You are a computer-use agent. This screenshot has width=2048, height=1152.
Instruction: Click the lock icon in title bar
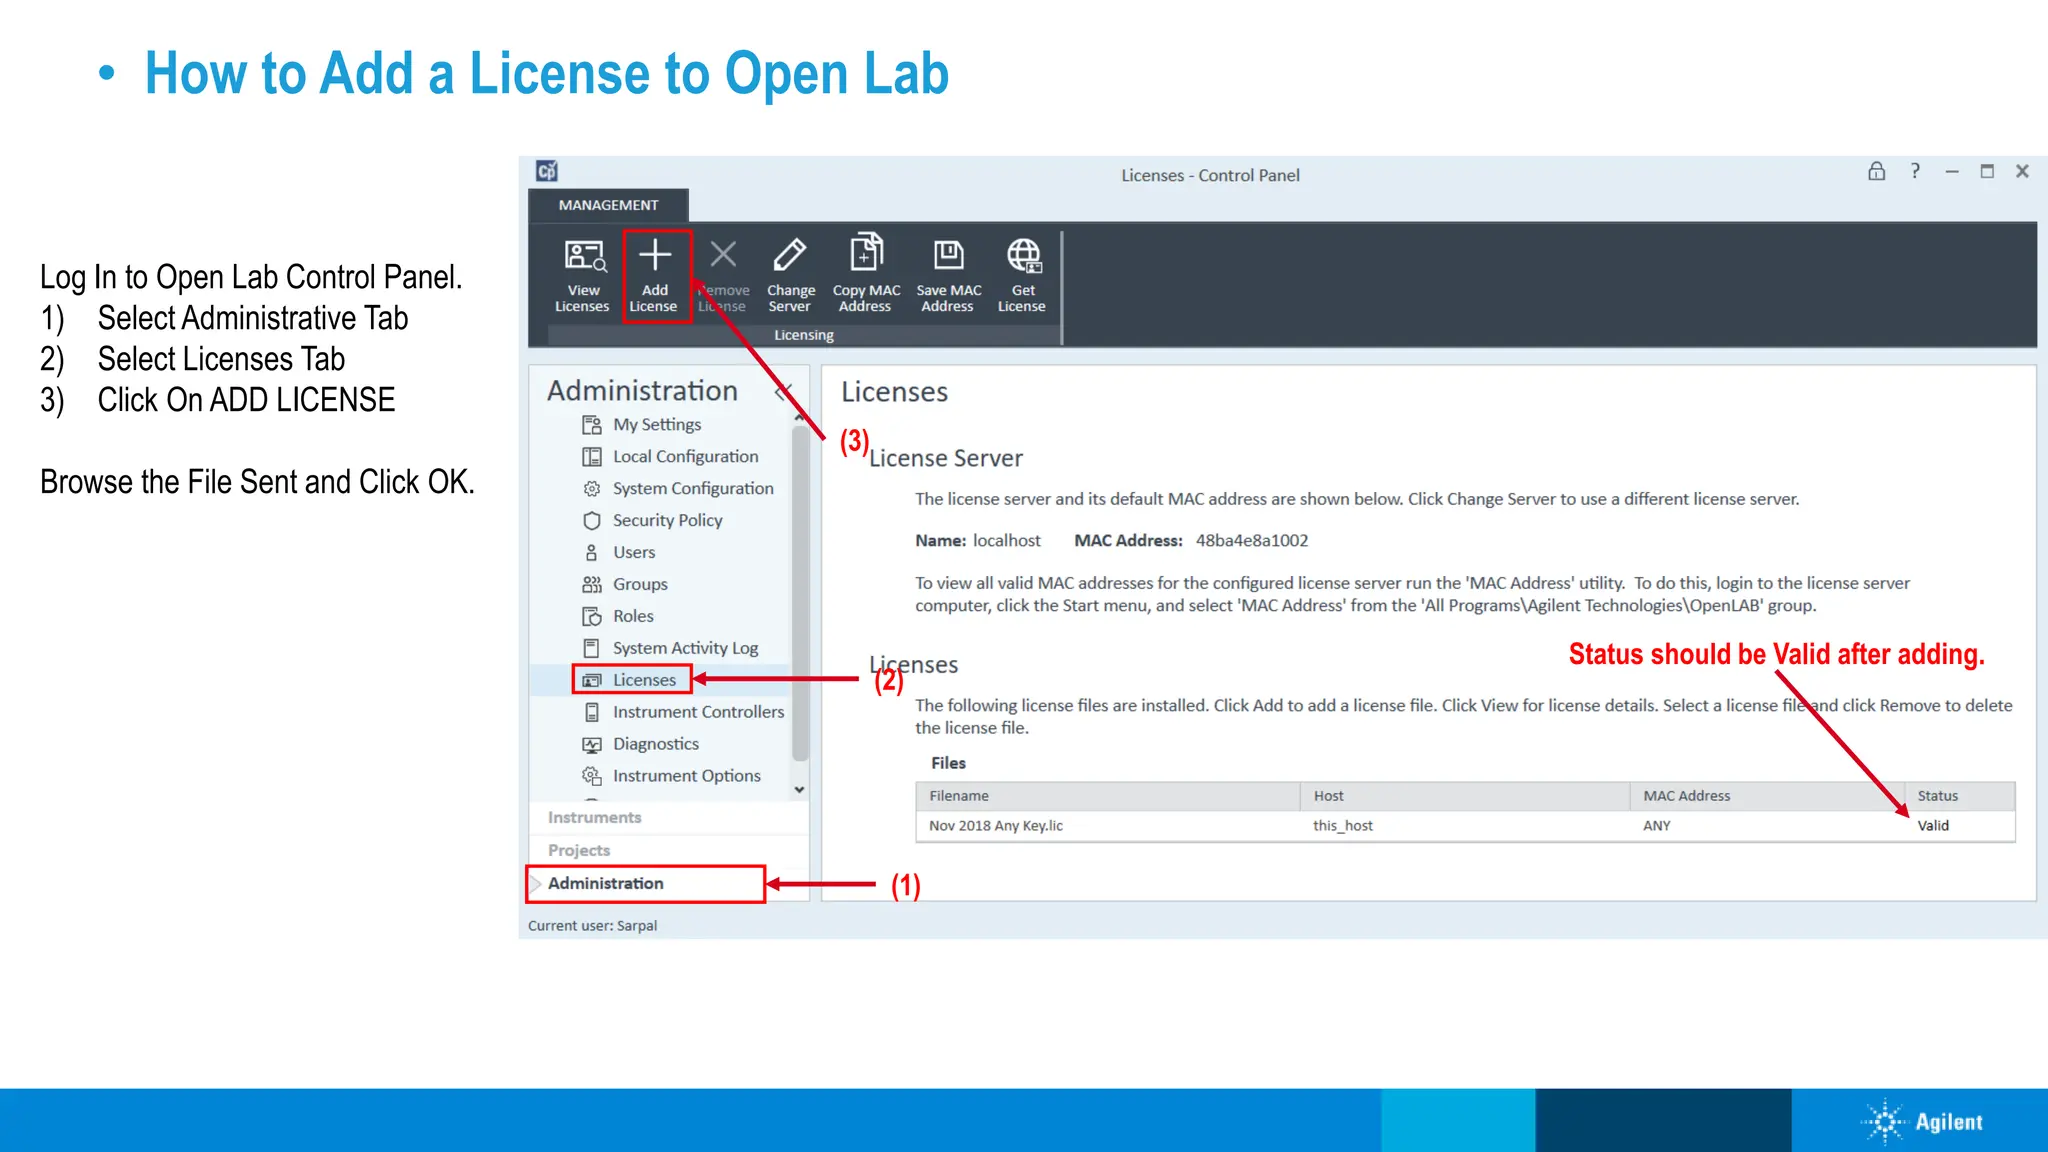(x=1876, y=172)
